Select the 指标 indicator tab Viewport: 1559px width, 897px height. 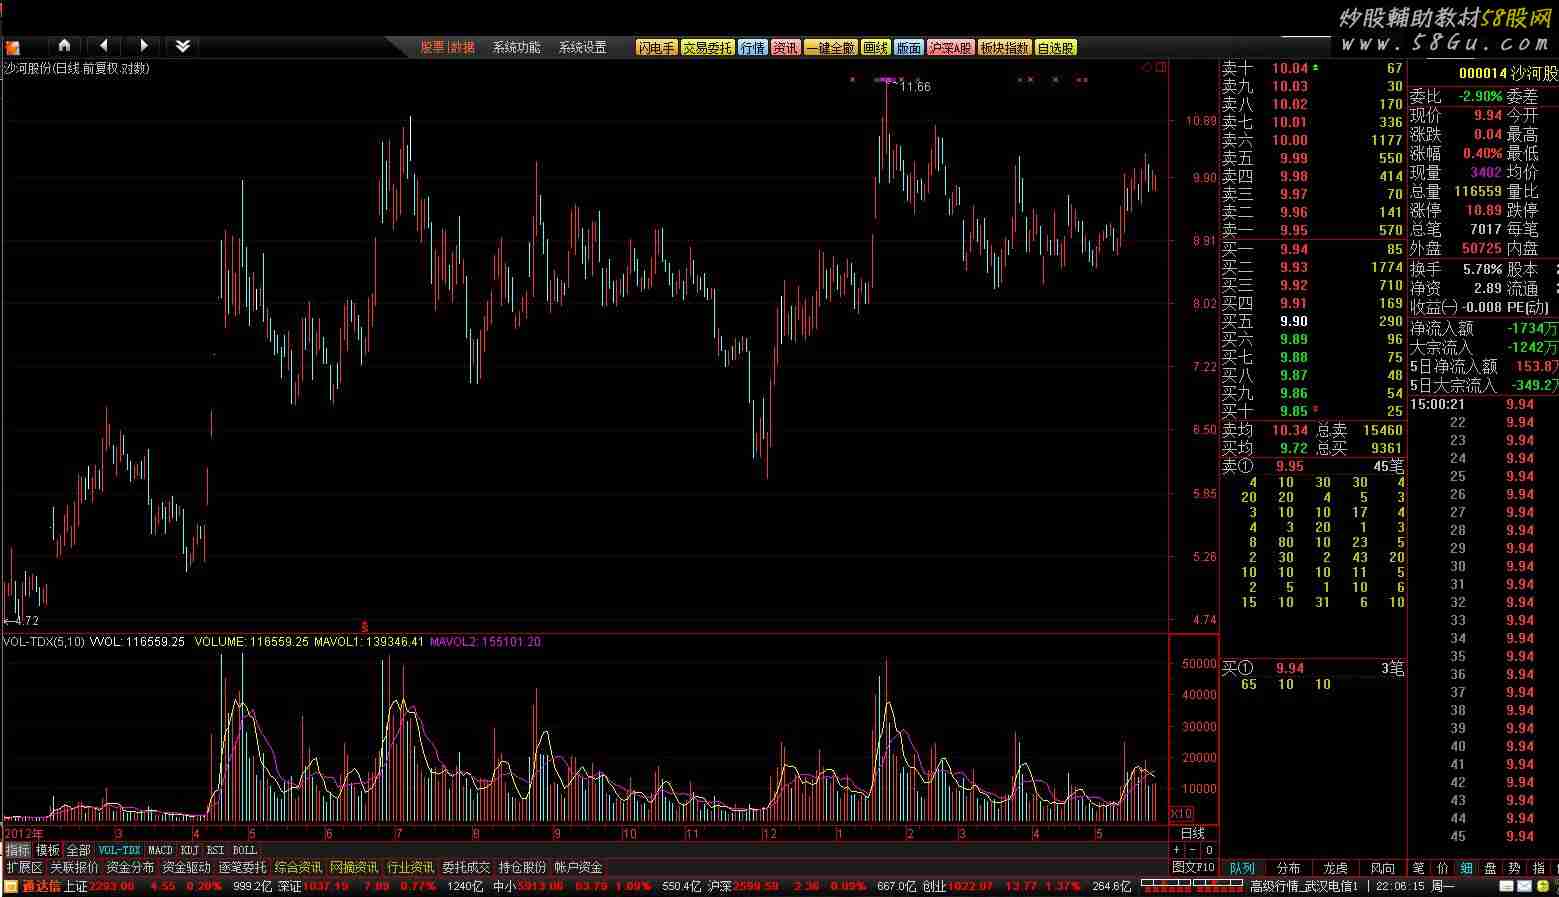(17, 850)
